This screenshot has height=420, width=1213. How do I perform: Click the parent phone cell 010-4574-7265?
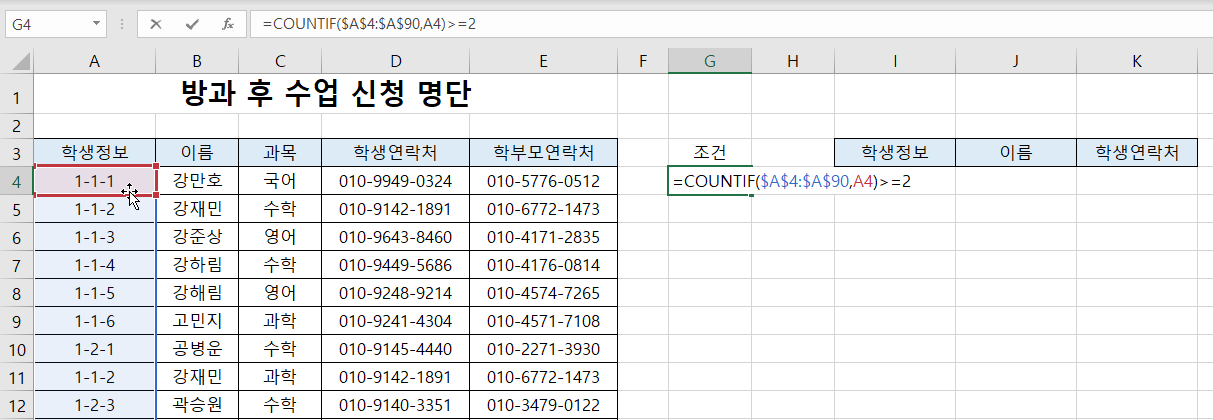pyautogui.click(x=543, y=293)
